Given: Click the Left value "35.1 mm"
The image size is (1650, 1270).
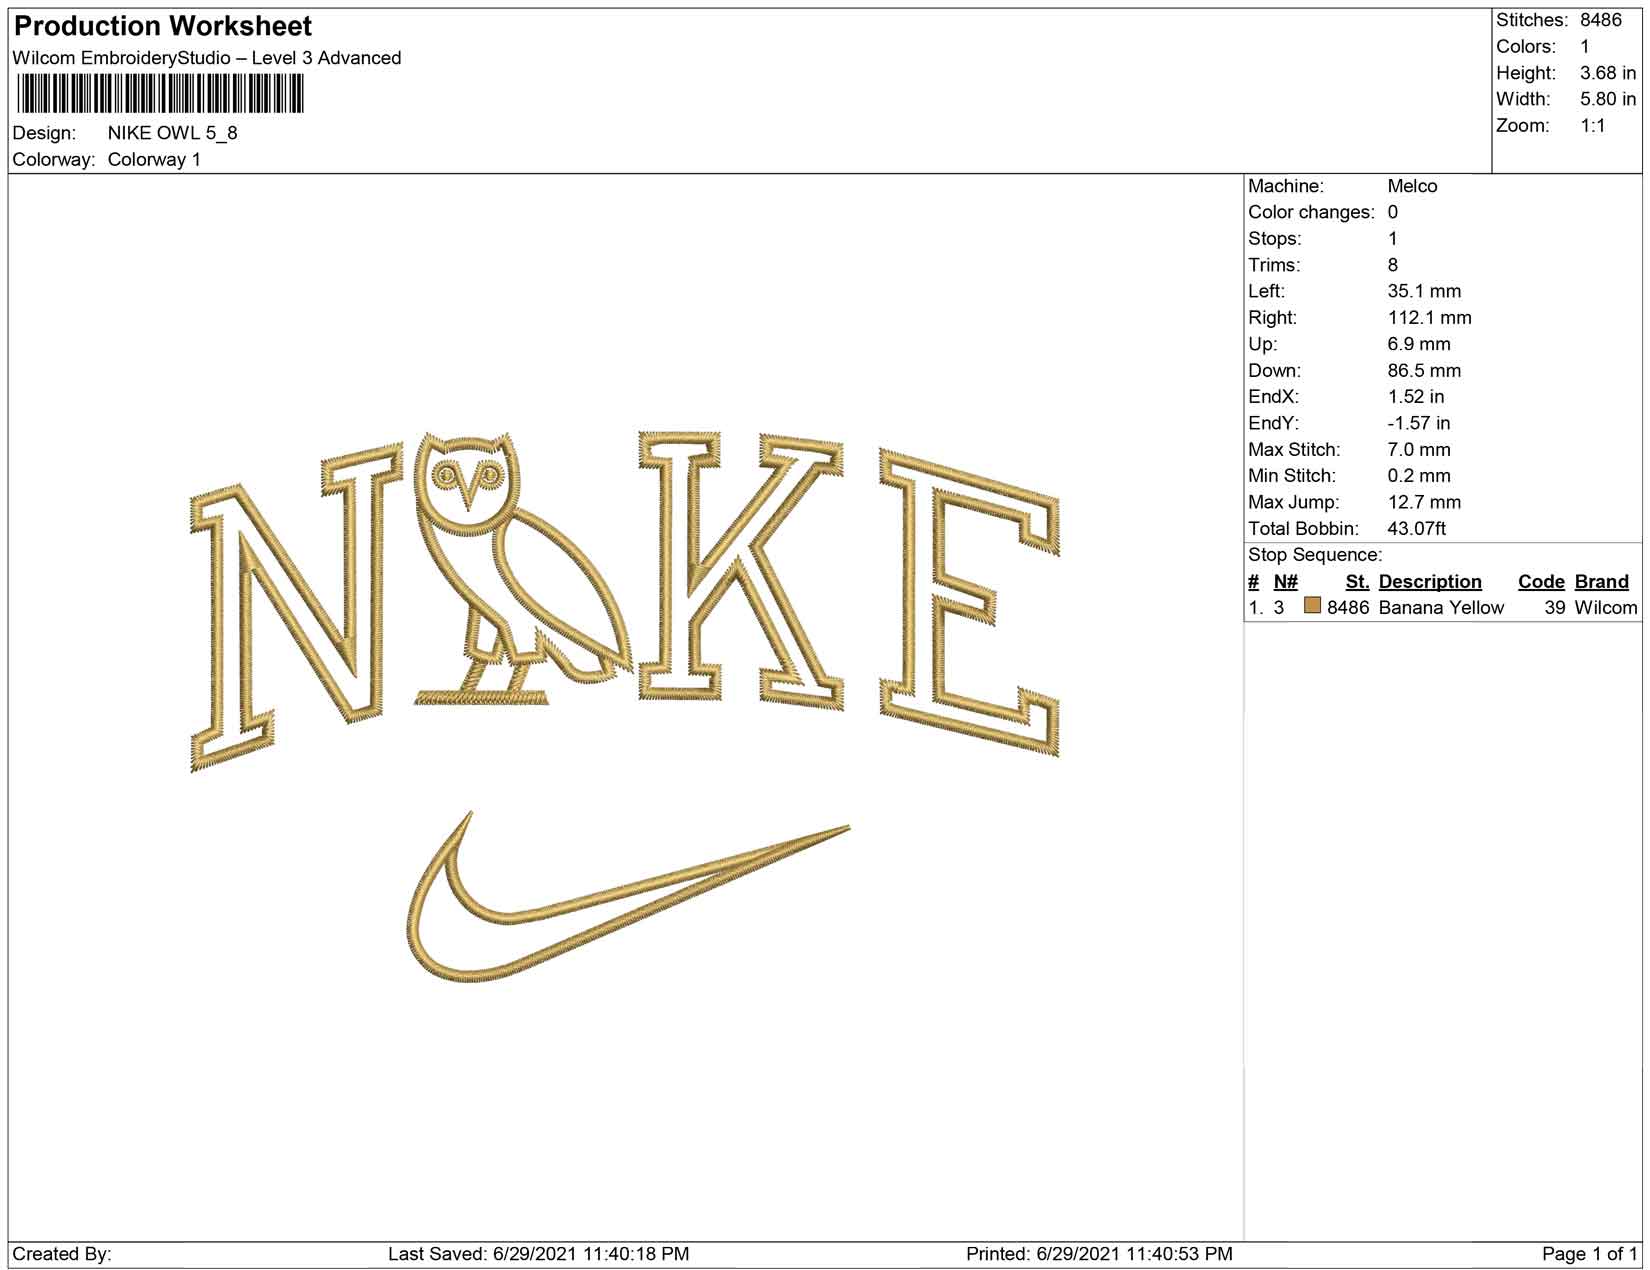Looking at the screenshot, I should (x=1424, y=291).
